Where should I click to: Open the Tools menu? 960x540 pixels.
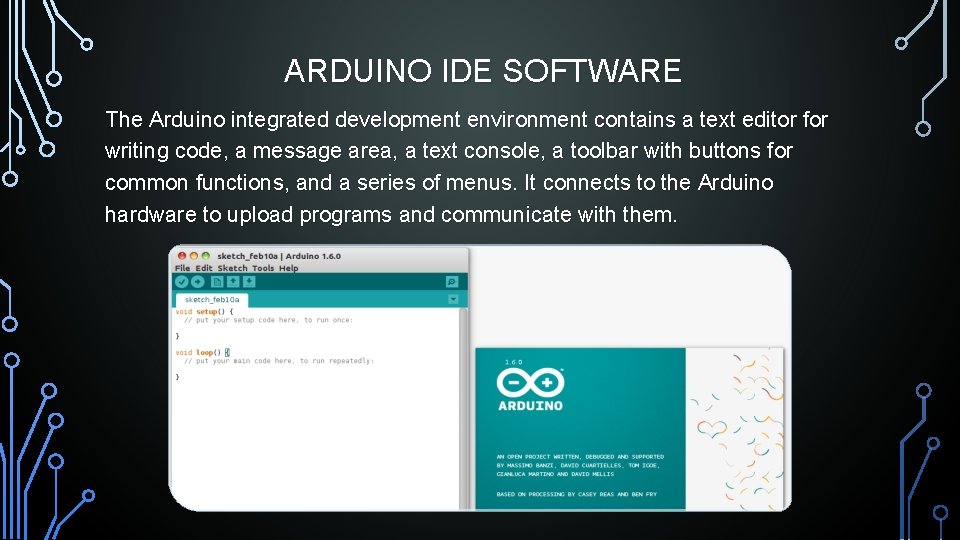coord(263,268)
